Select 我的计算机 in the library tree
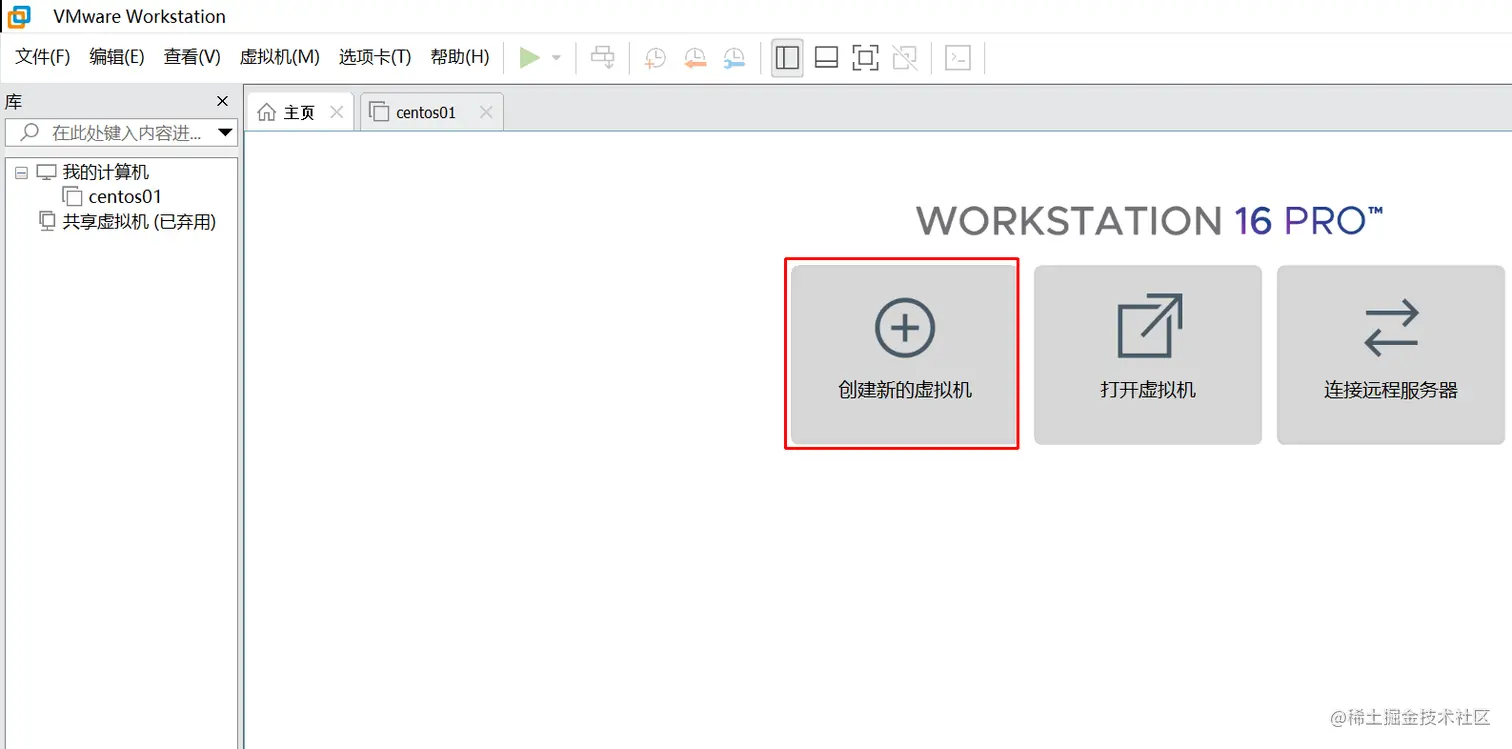The height and width of the screenshot is (749, 1512). (105, 173)
